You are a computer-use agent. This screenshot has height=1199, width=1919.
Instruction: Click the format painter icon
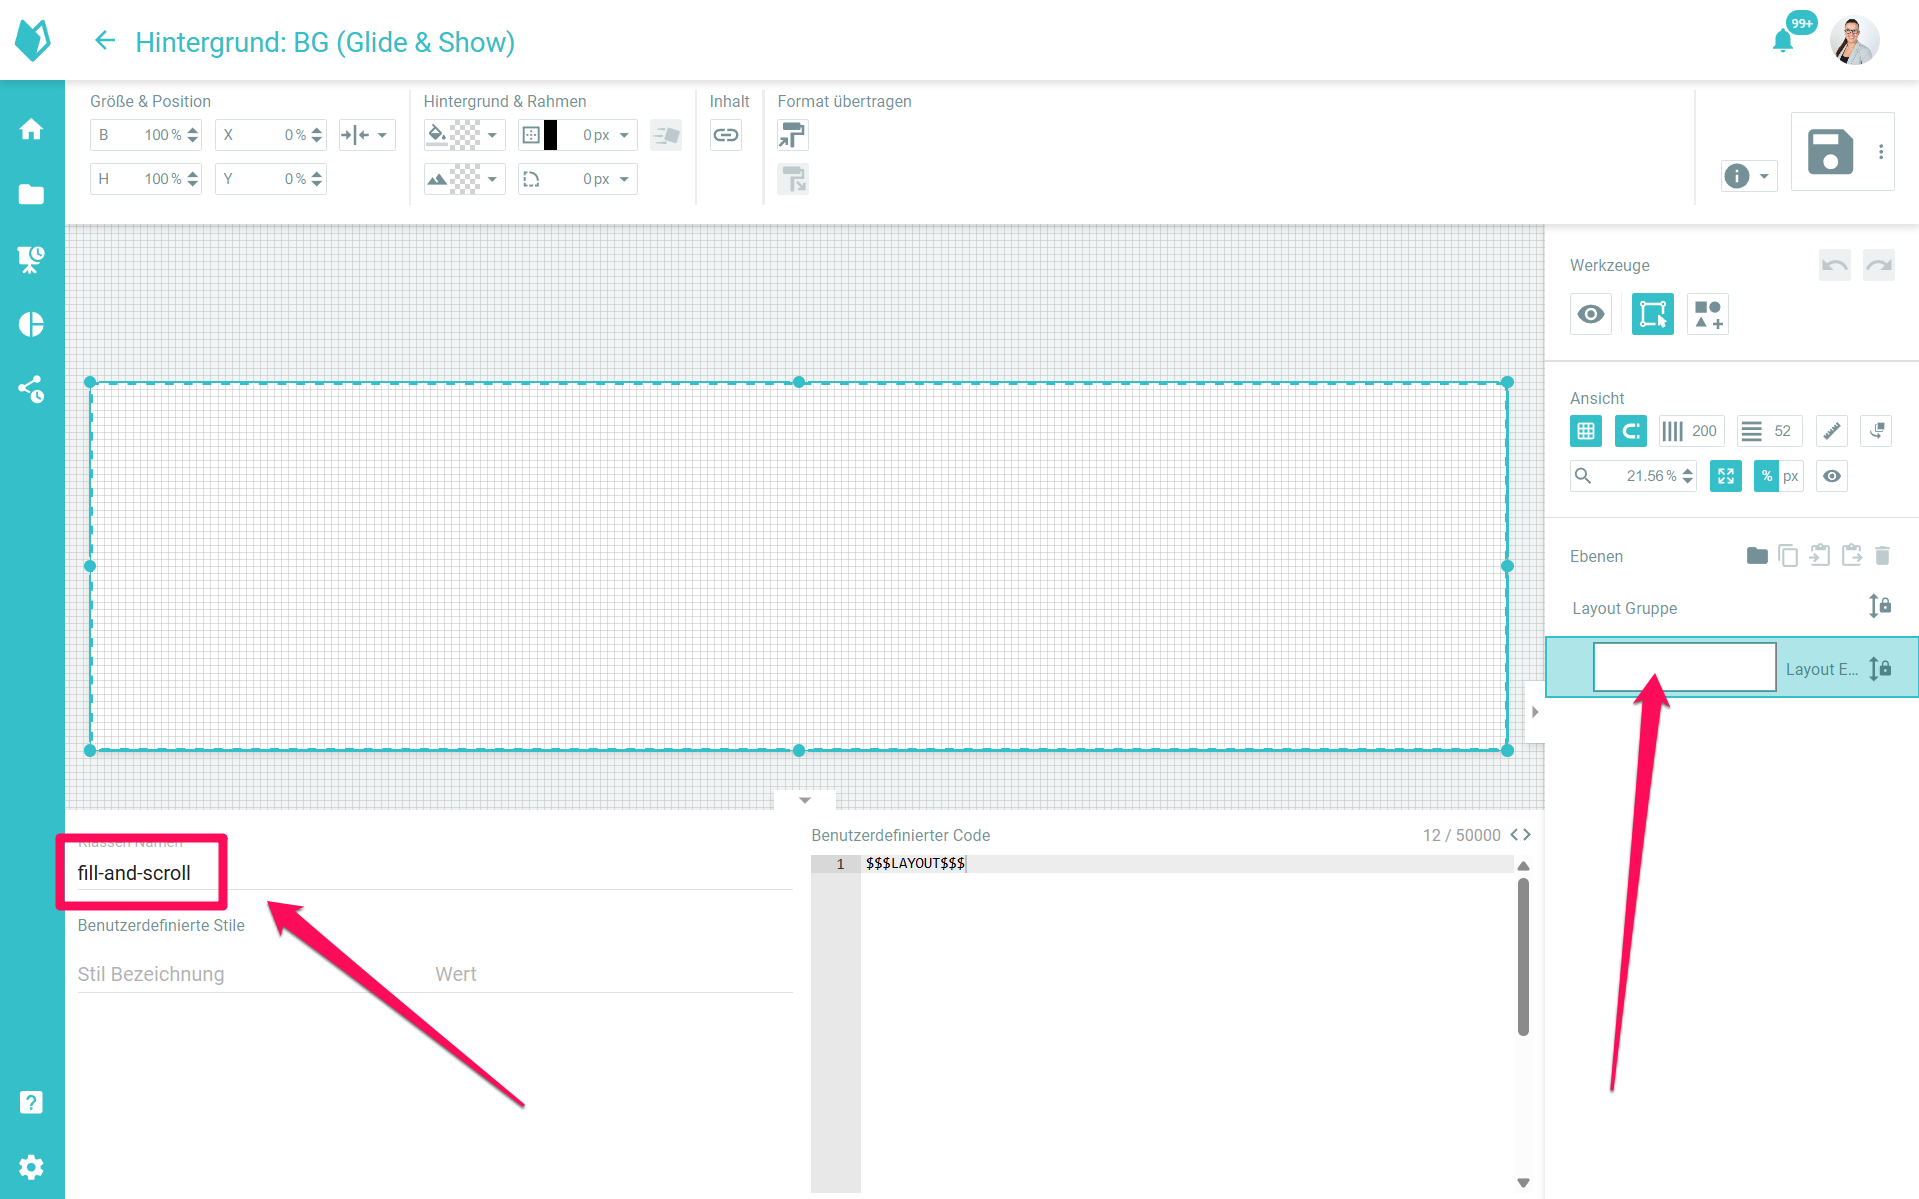792,135
